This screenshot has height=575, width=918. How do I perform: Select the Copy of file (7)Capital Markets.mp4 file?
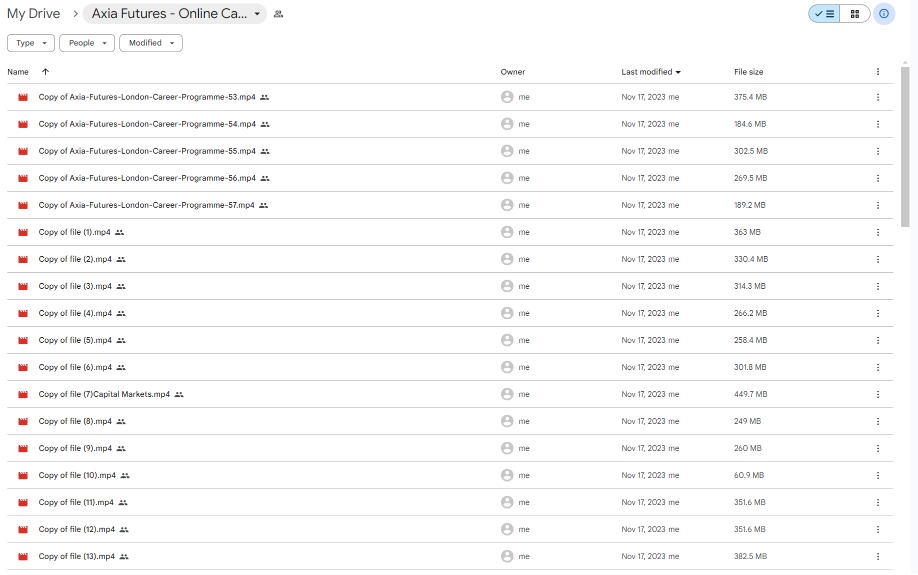104,394
